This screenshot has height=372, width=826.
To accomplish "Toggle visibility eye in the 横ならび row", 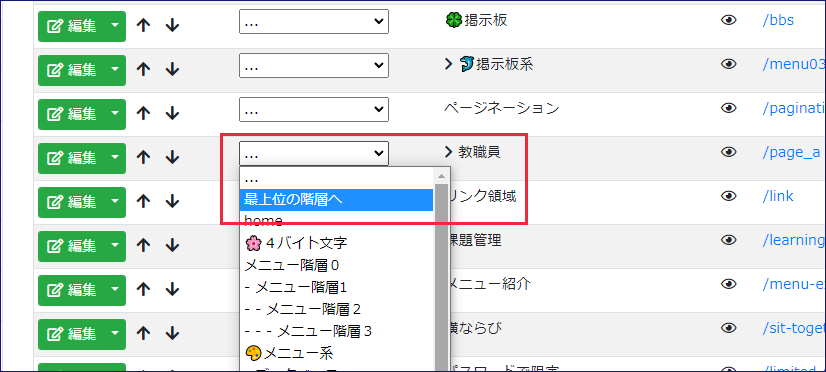I will (x=729, y=328).
